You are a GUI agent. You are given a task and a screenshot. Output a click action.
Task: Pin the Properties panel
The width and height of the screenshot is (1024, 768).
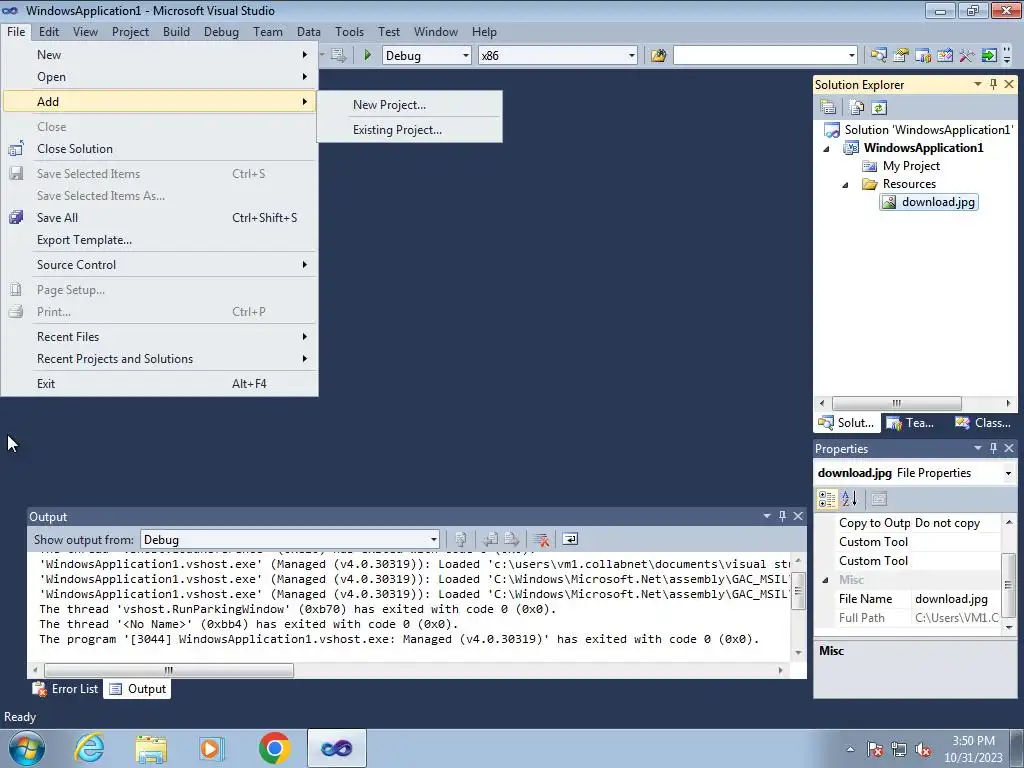[x=993, y=448]
